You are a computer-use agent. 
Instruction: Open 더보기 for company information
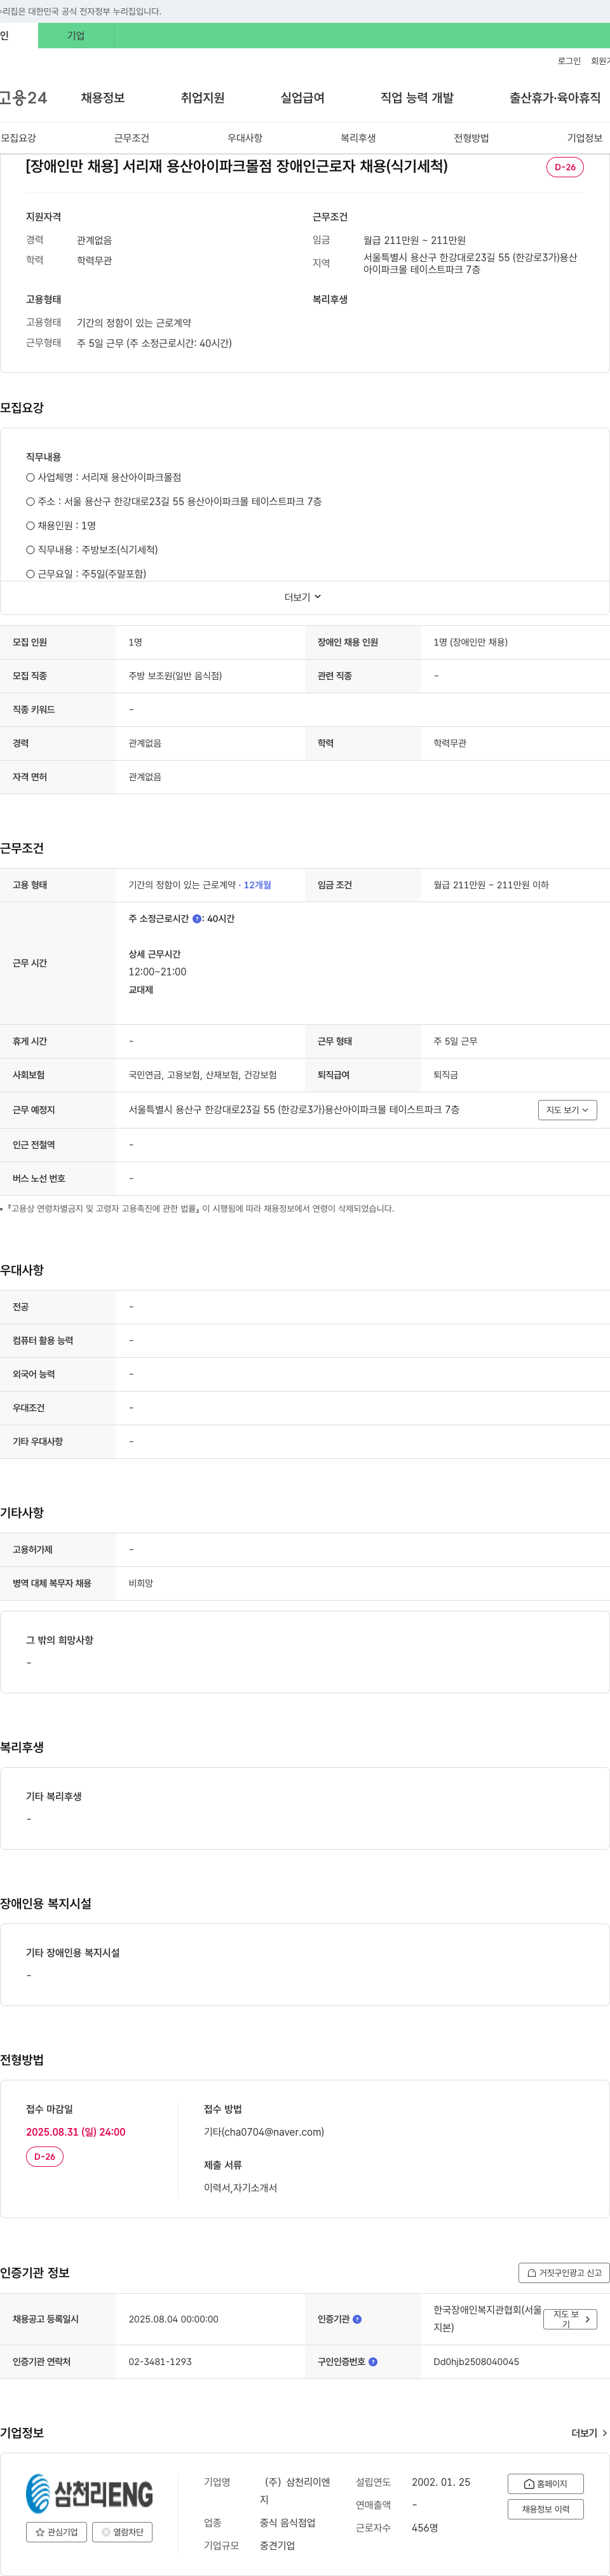pyautogui.click(x=589, y=2433)
